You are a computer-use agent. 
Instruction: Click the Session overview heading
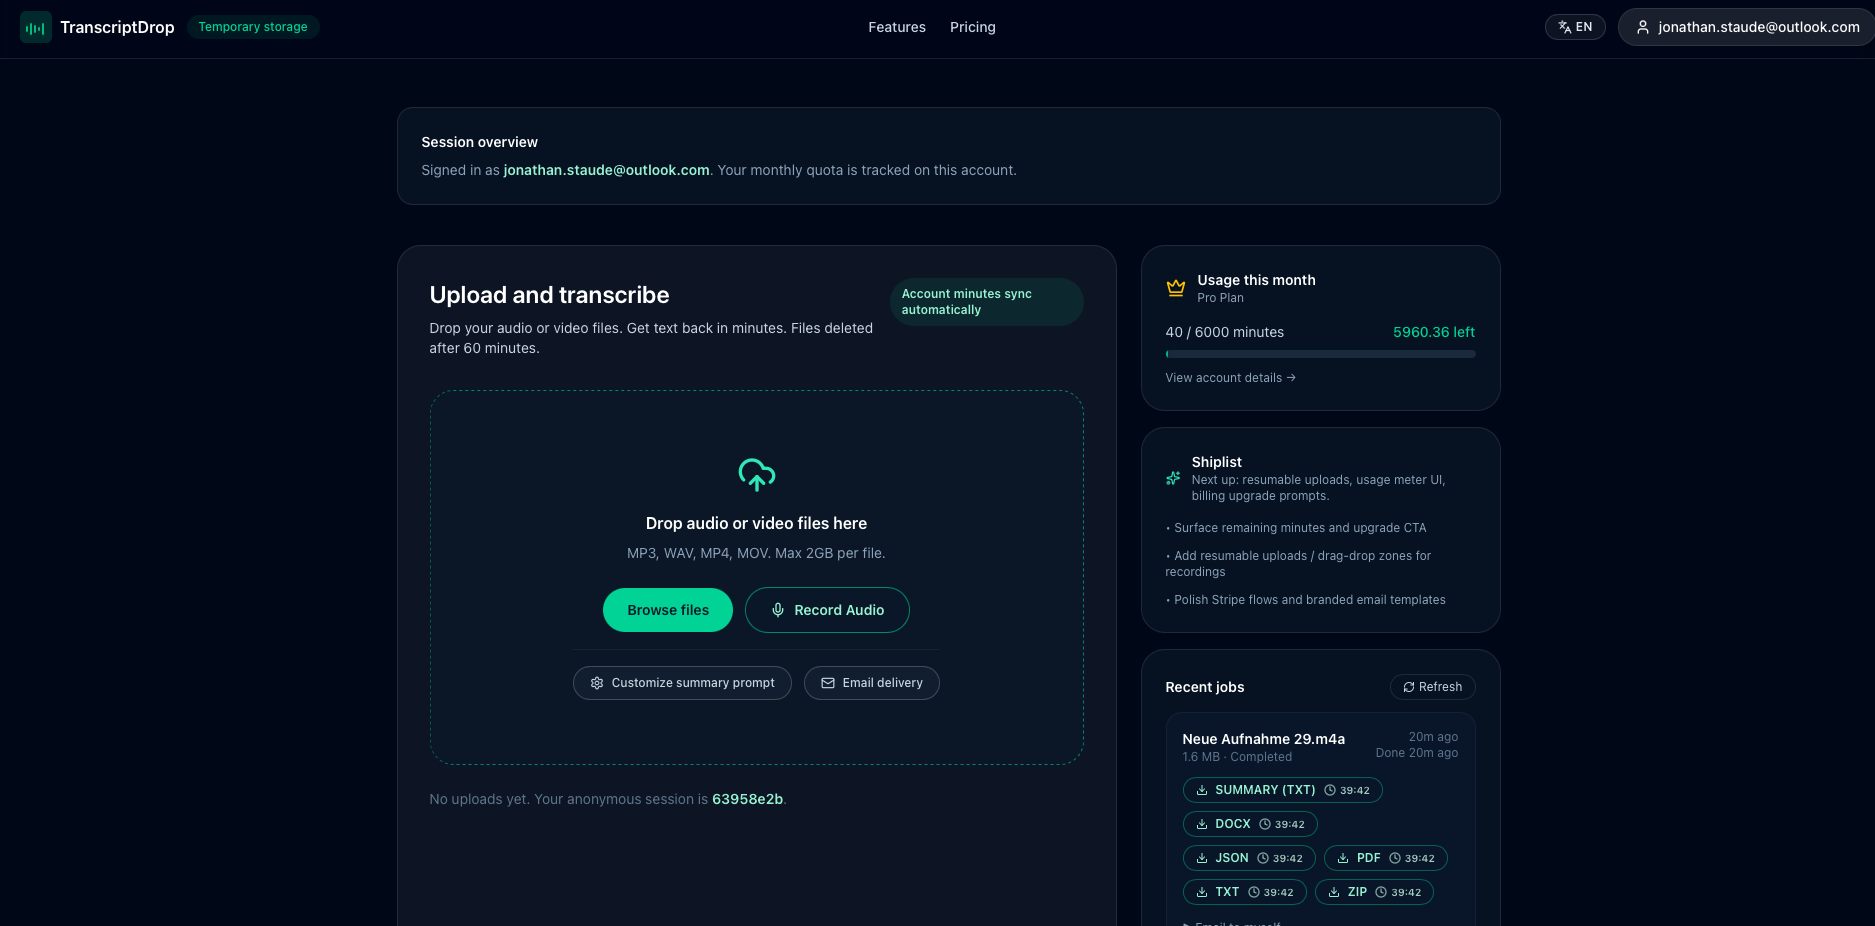tap(479, 142)
